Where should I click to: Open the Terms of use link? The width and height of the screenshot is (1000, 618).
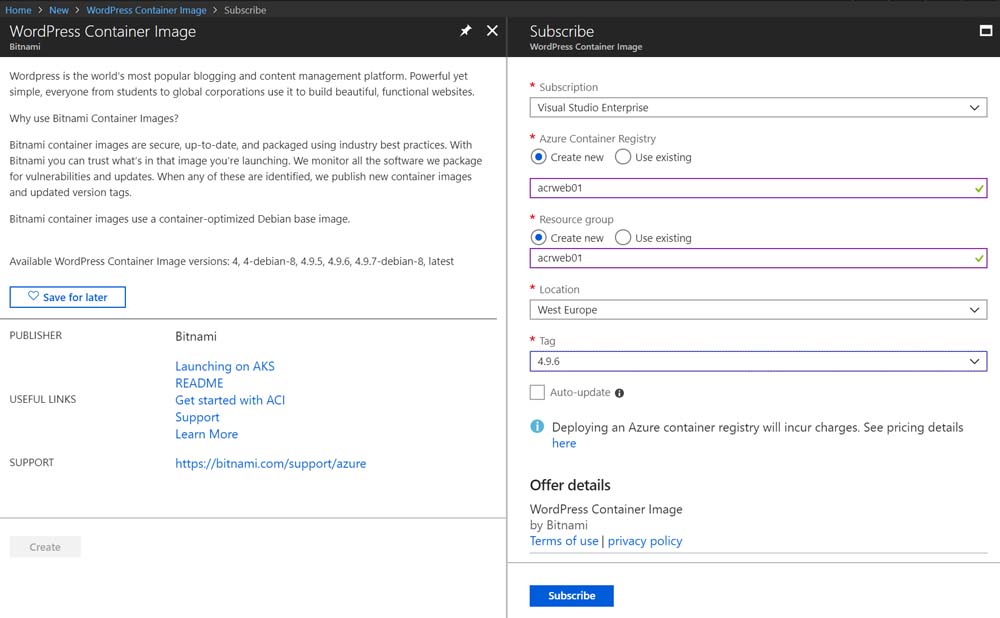pyautogui.click(x=564, y=541)
